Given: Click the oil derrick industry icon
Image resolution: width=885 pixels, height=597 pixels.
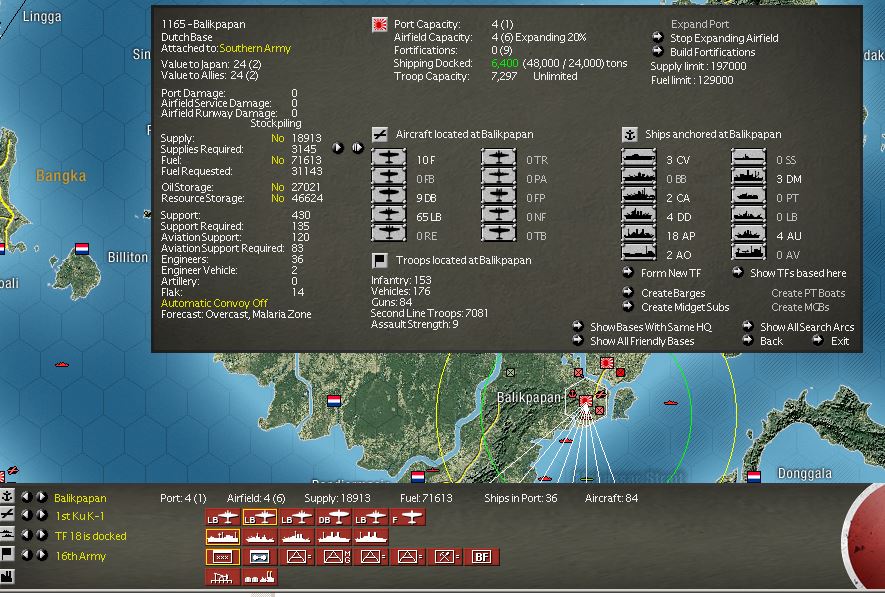Looking at the screenshot, I should point(222,577).
